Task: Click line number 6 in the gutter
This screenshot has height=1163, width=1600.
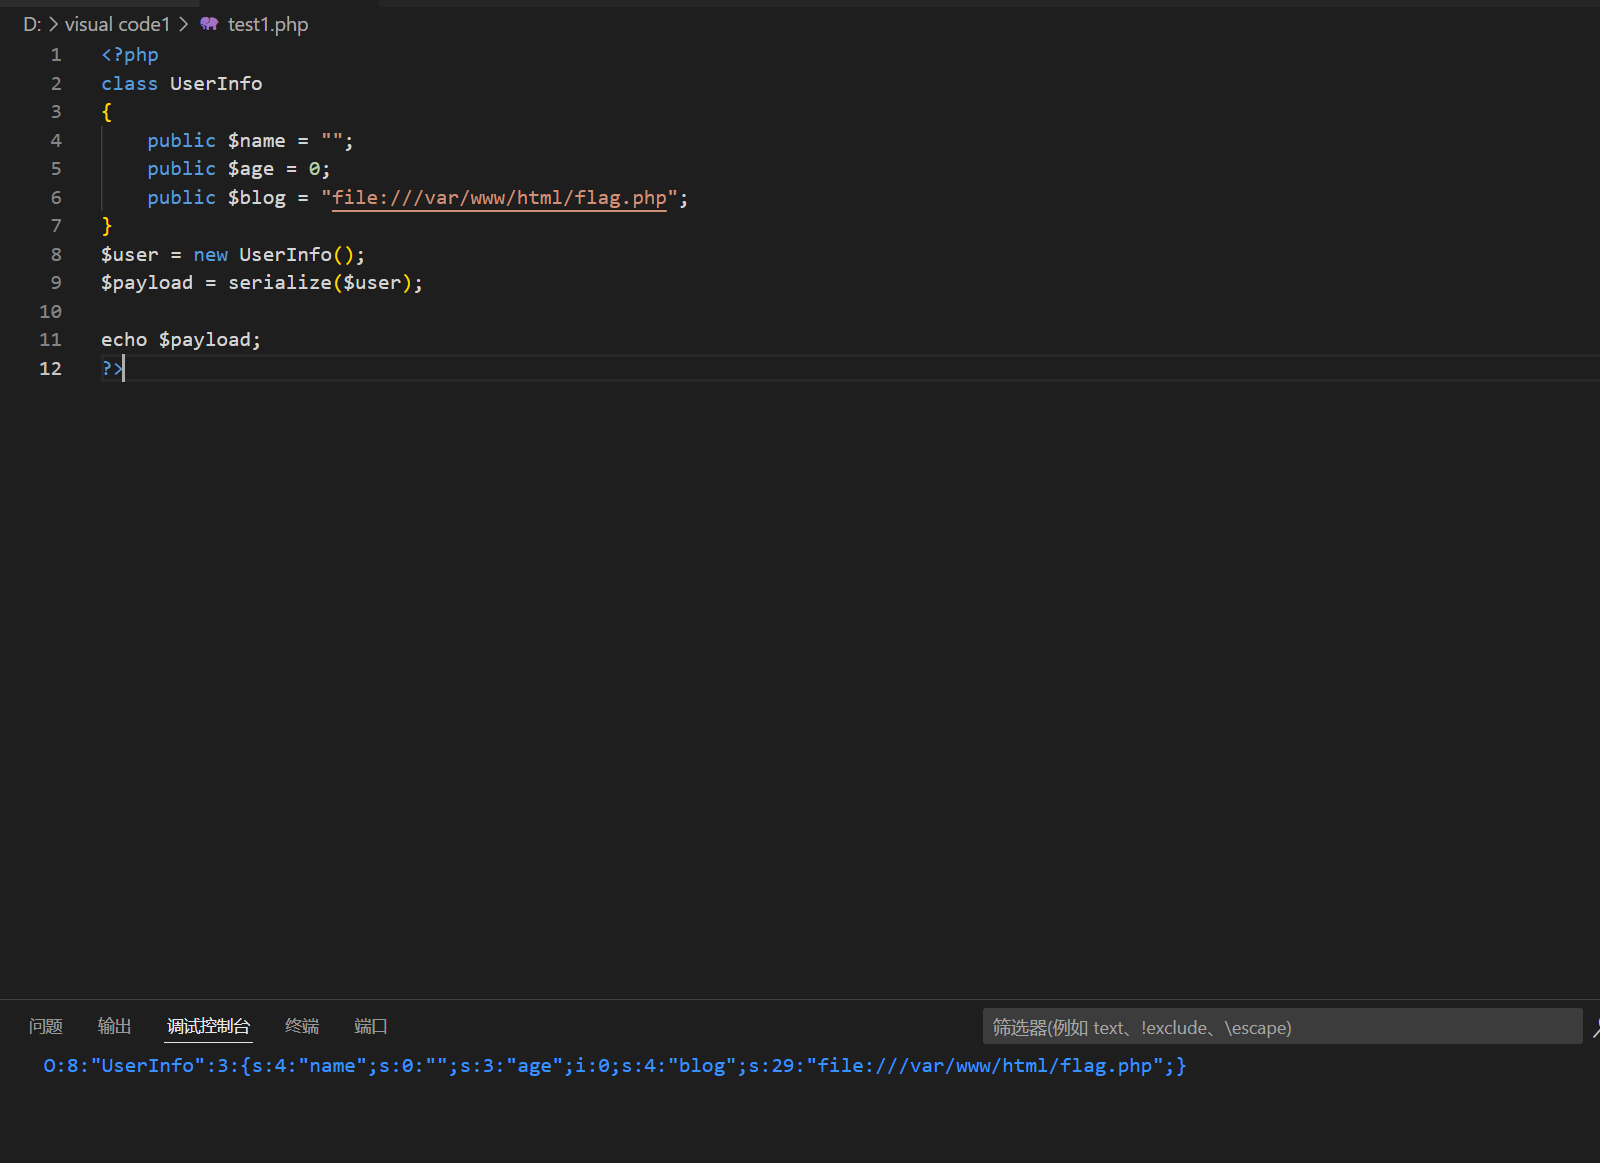Action: (x=56, y=198)
